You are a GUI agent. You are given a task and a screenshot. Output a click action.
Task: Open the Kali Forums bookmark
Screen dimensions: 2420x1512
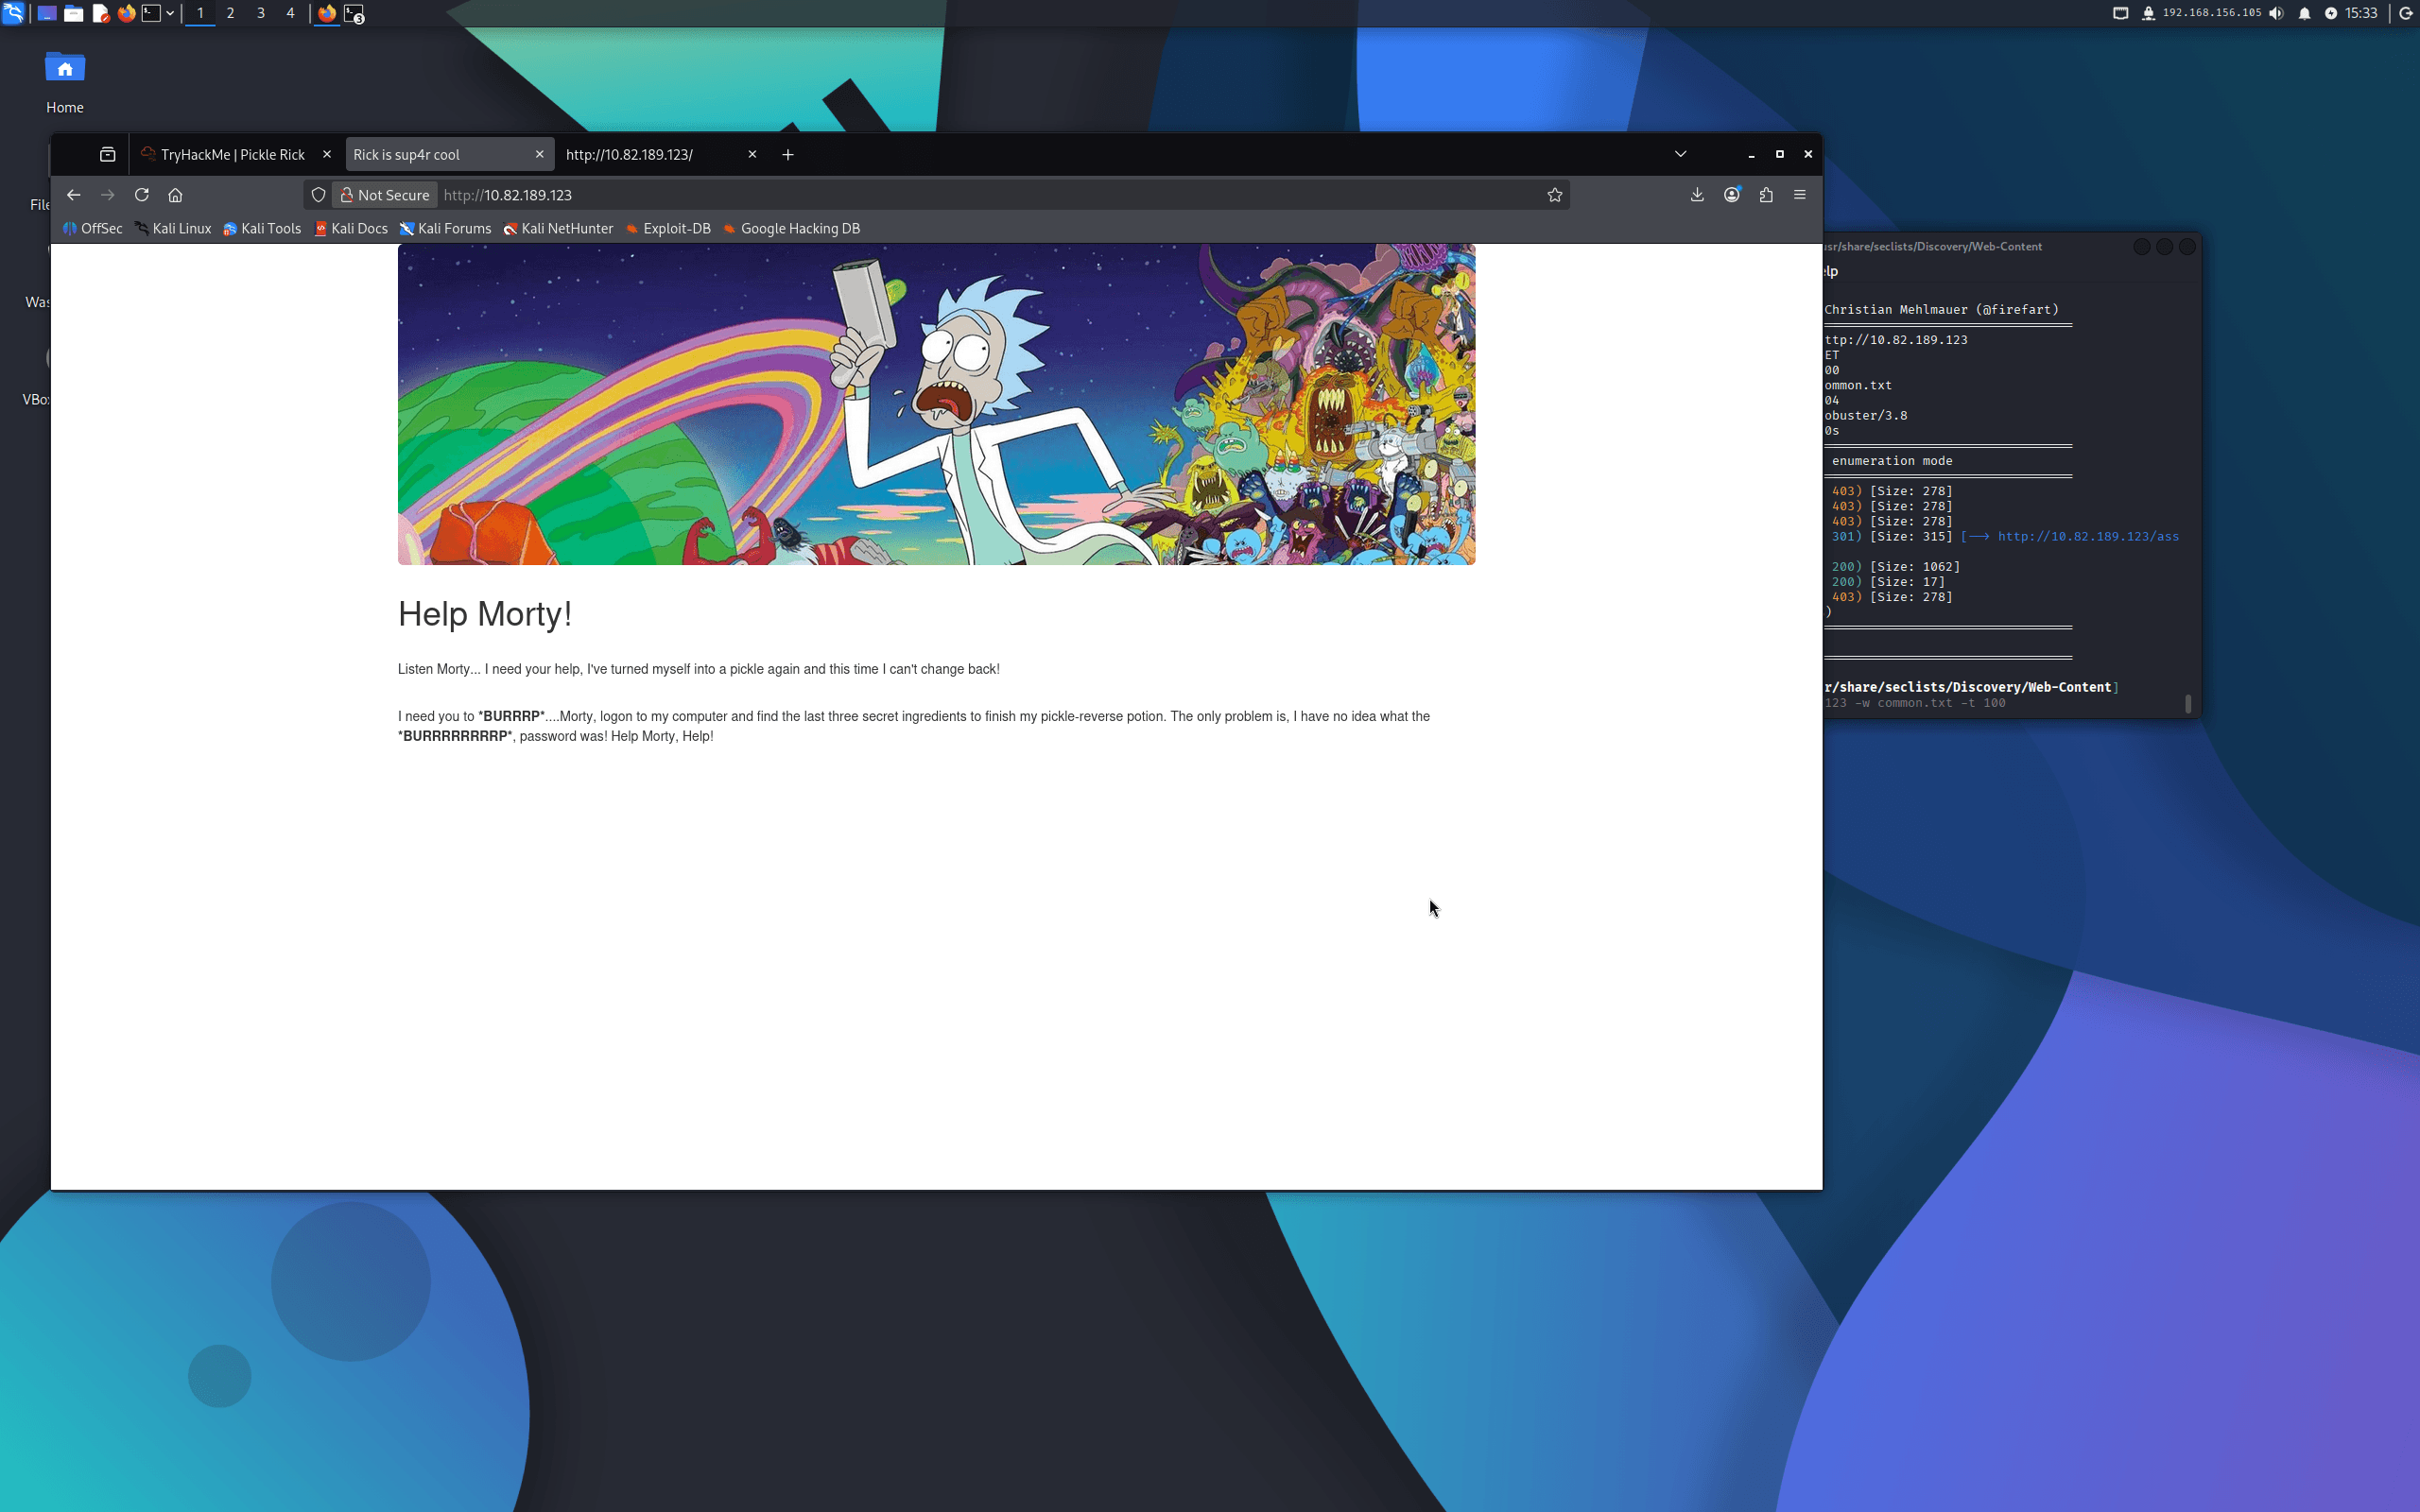[445, 228]
